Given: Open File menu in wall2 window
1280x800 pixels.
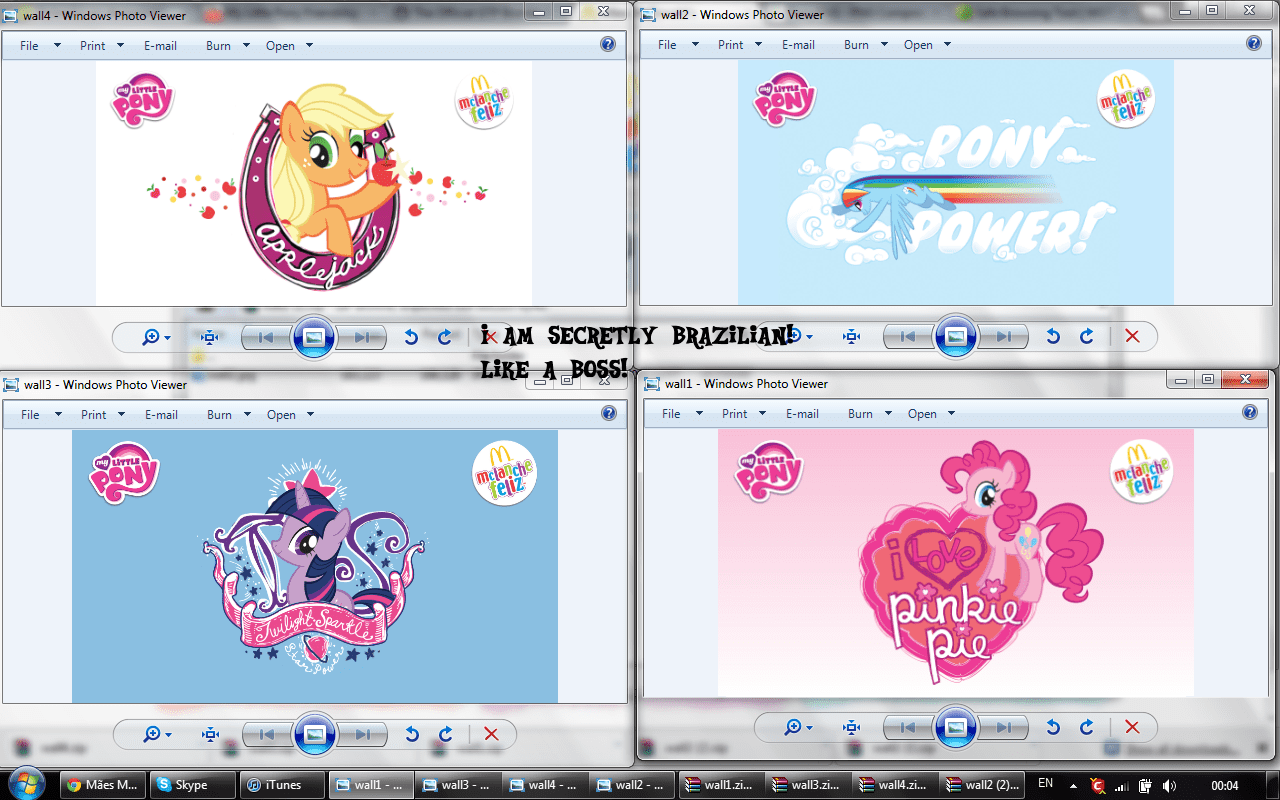Looking at the screenshot, I should click(x=678, y=44).
